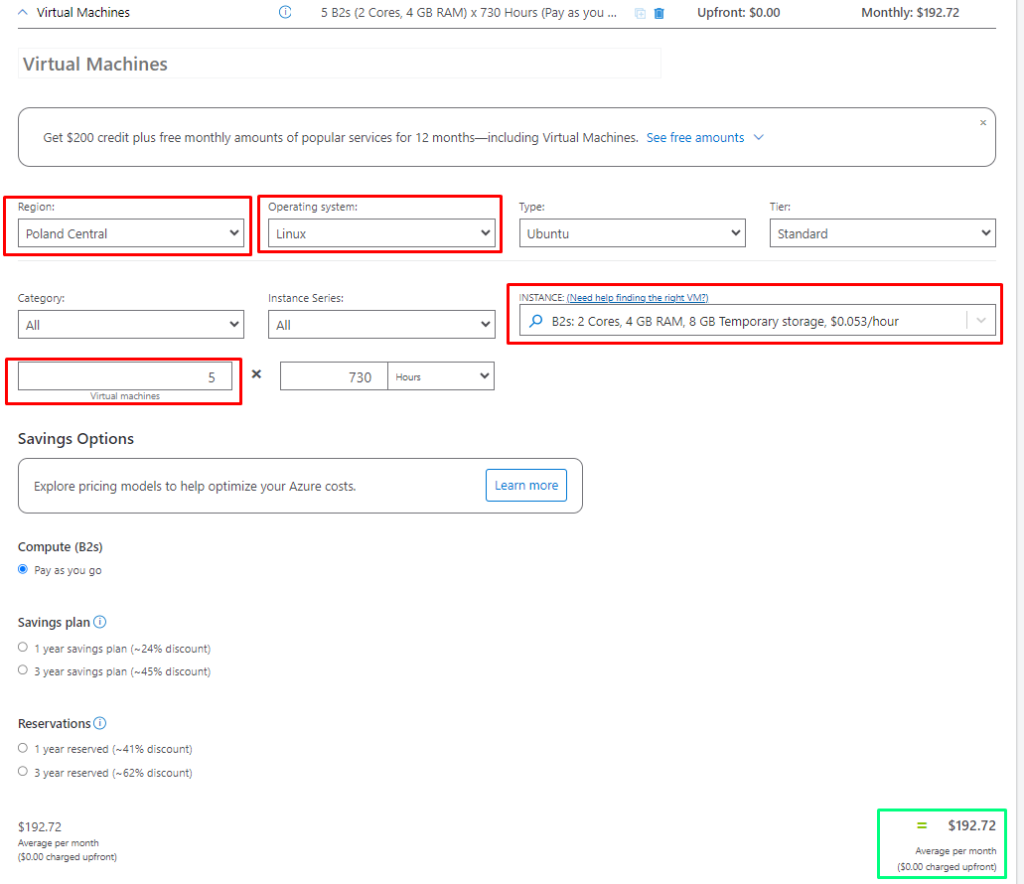
Task: Open the info icon beside Virtual Machines header
Action: point(285,12)
